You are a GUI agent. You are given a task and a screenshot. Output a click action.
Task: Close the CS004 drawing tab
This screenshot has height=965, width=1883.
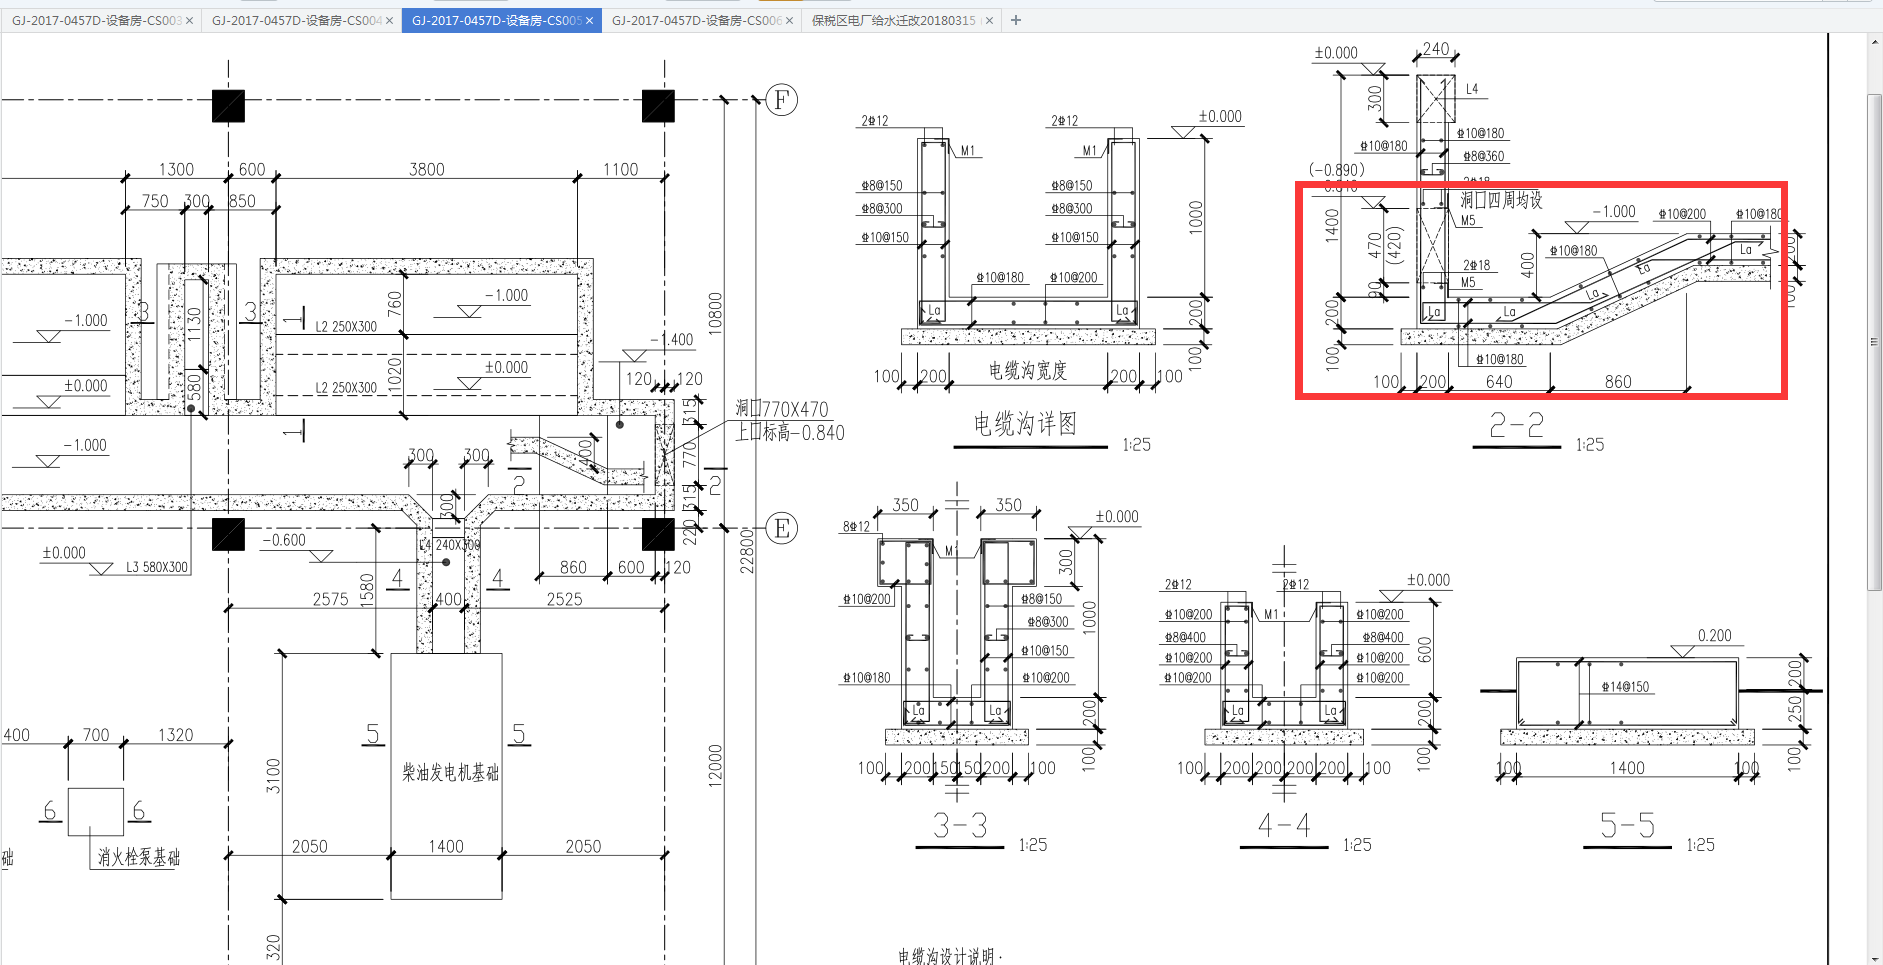point(389,20)
